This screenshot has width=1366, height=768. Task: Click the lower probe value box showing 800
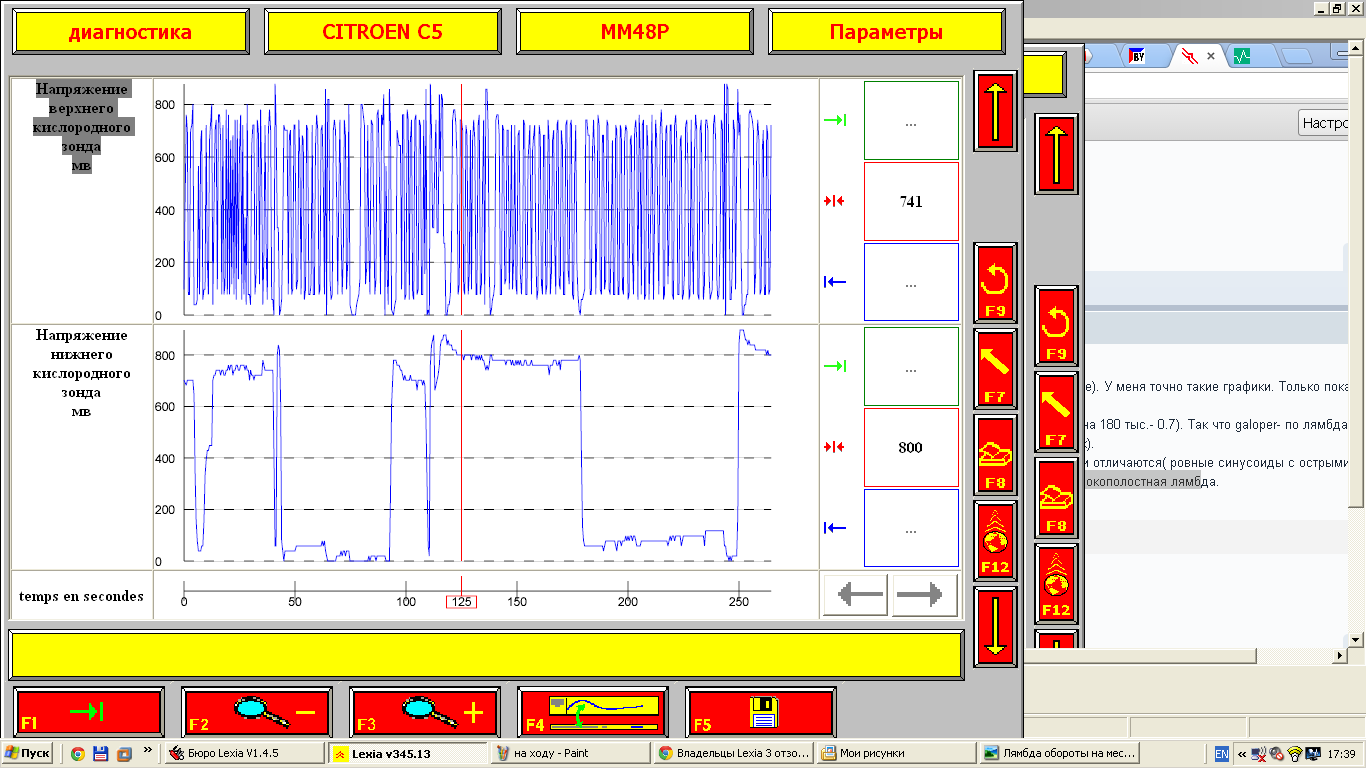pos(910,448)
